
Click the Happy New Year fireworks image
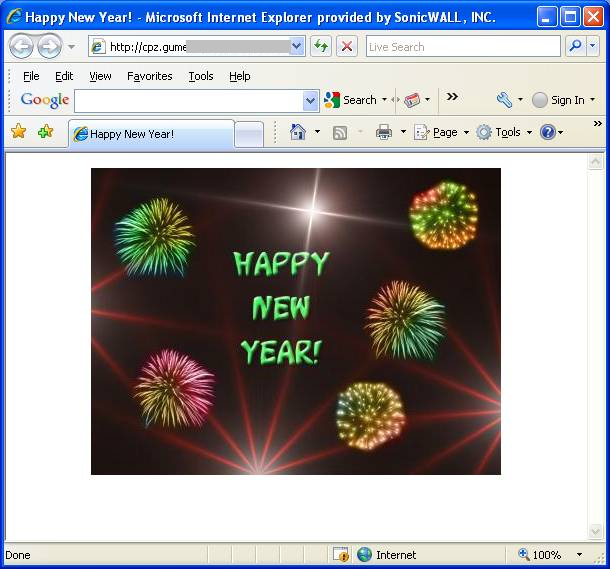[x=296, y=321]
